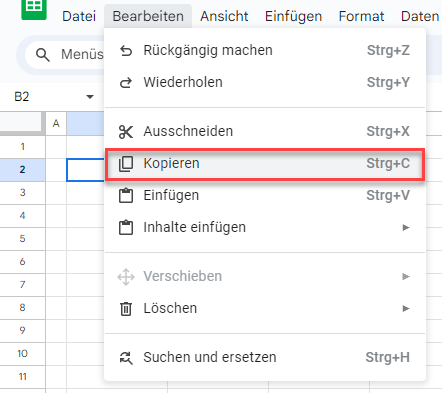Select row 5 header

coord(22,239)
